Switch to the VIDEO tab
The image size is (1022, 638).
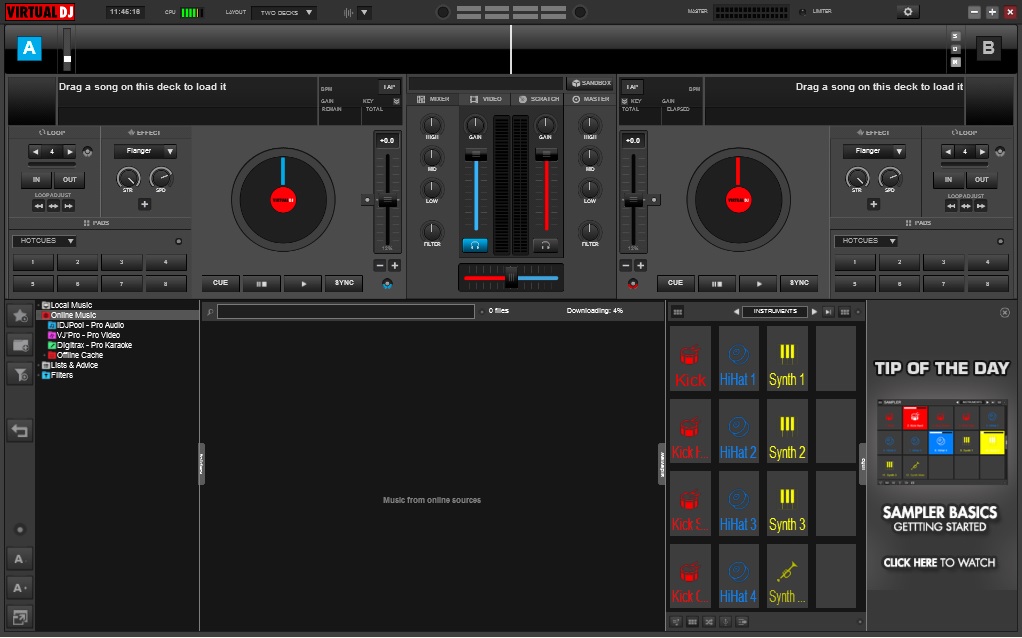(x=486, y=99)
